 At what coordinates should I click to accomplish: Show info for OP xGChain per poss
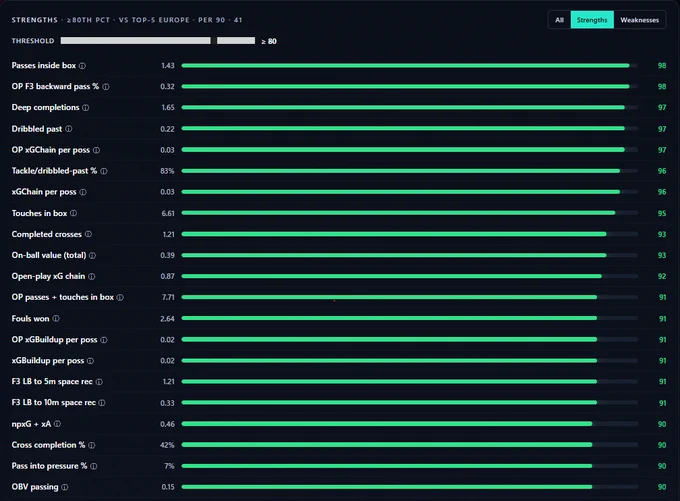[96, 150]
